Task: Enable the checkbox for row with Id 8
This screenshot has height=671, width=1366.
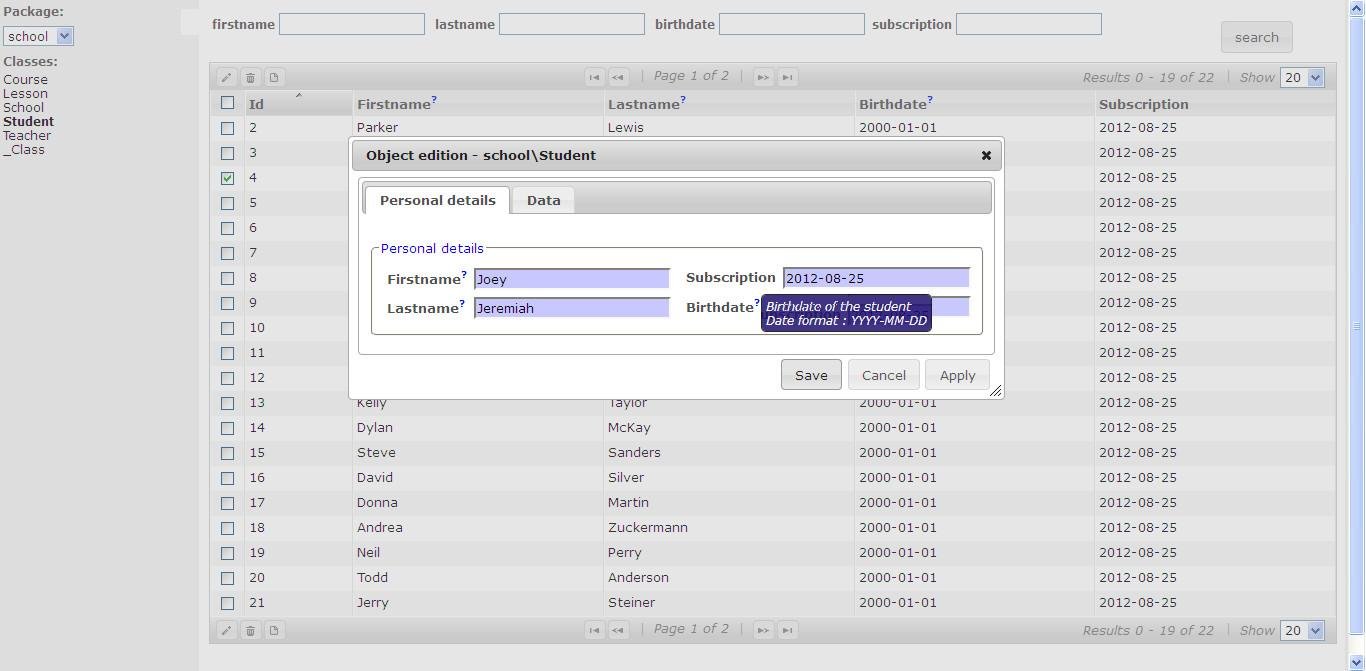Action: pos(228,278)
